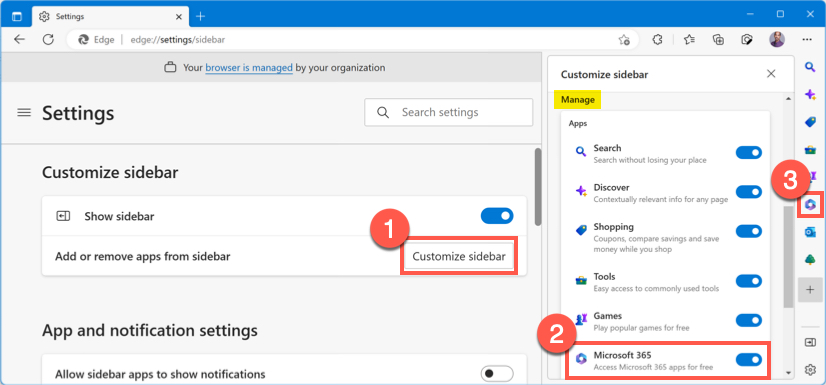The height and width of the screenshot is (385, 826).
Task: Open the Favorites icon in toolbar
Action: [689, 40]
